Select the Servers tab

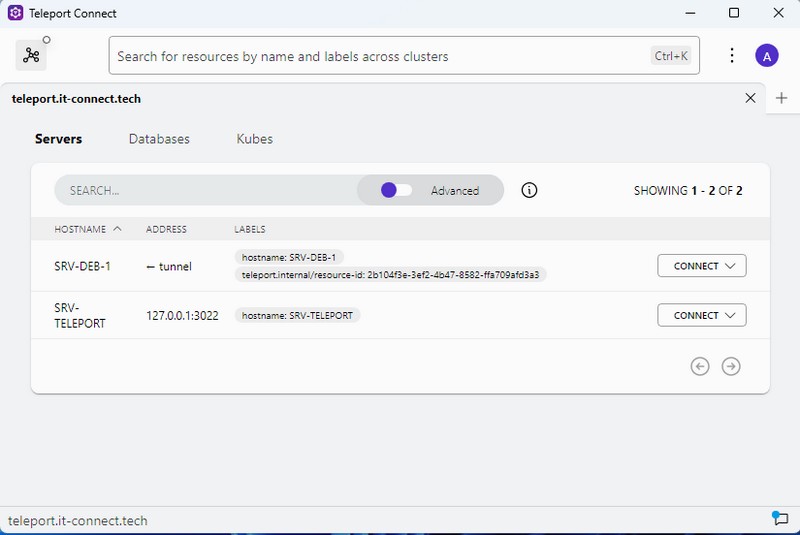coord(58,139)
